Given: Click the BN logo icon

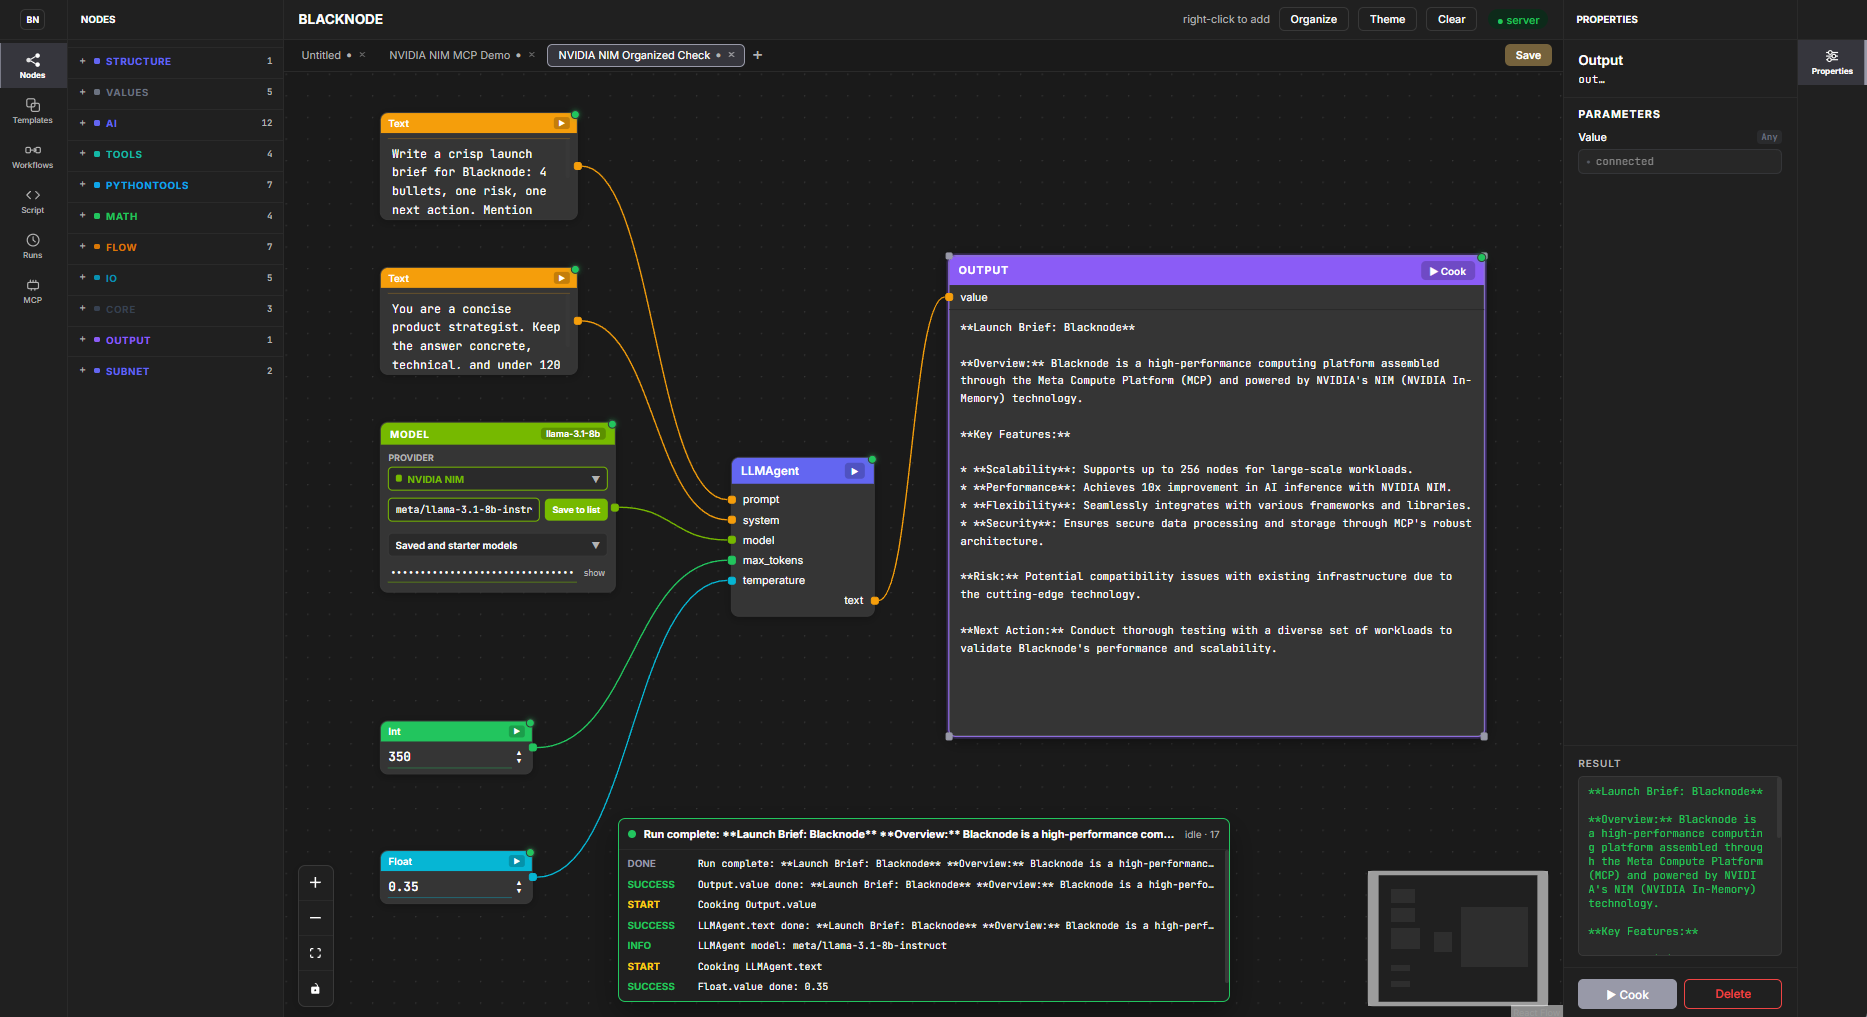Looking at the screenshot, I should click(33, 19).
